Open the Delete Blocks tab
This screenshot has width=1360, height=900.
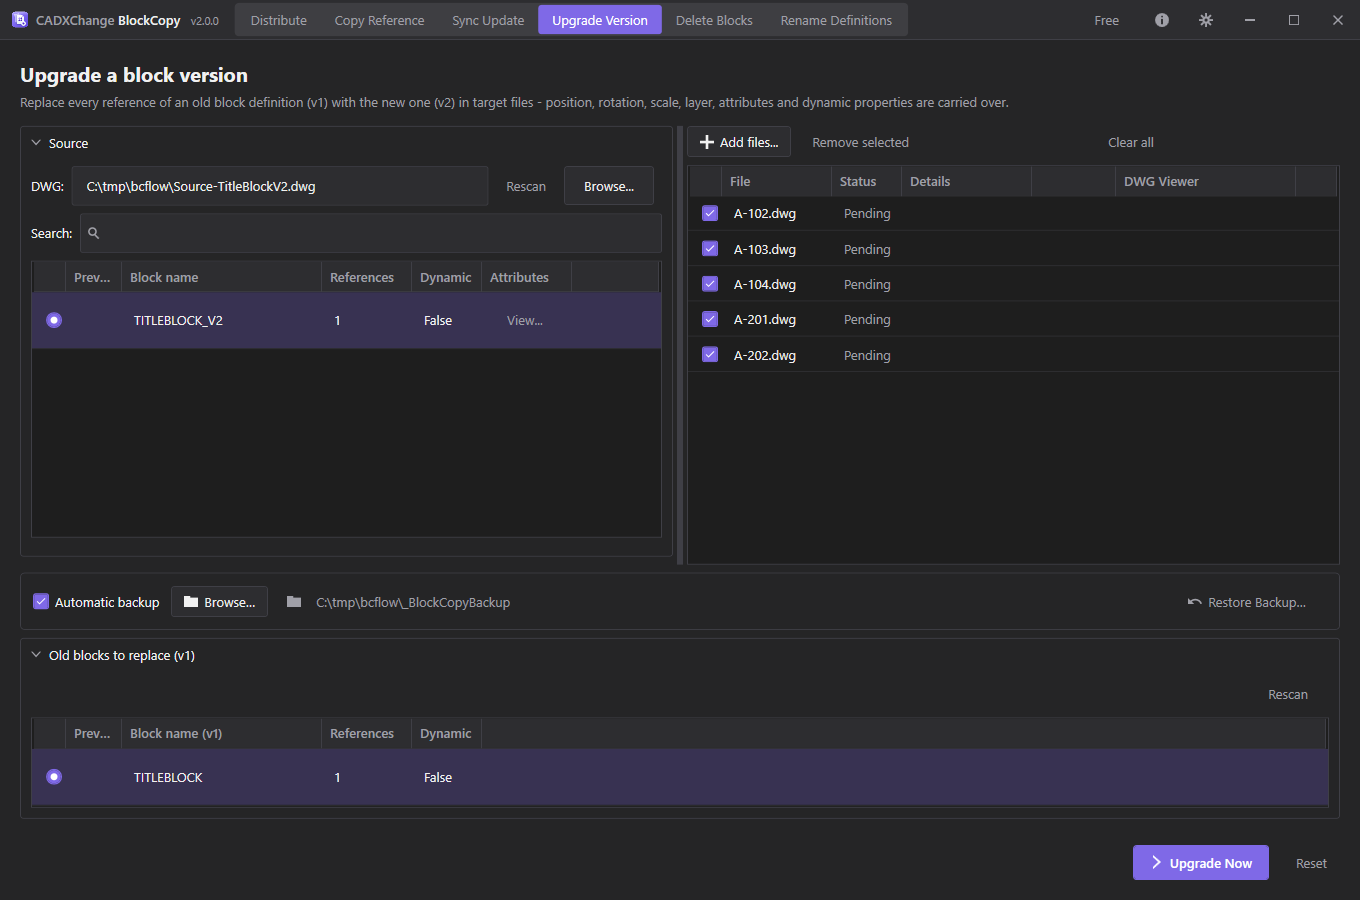714,20
